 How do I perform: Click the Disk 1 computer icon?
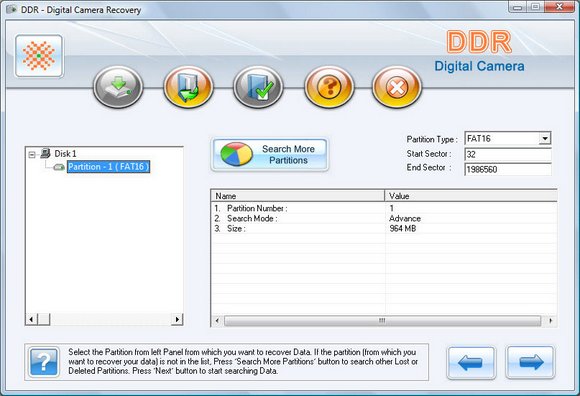(45, 153)
